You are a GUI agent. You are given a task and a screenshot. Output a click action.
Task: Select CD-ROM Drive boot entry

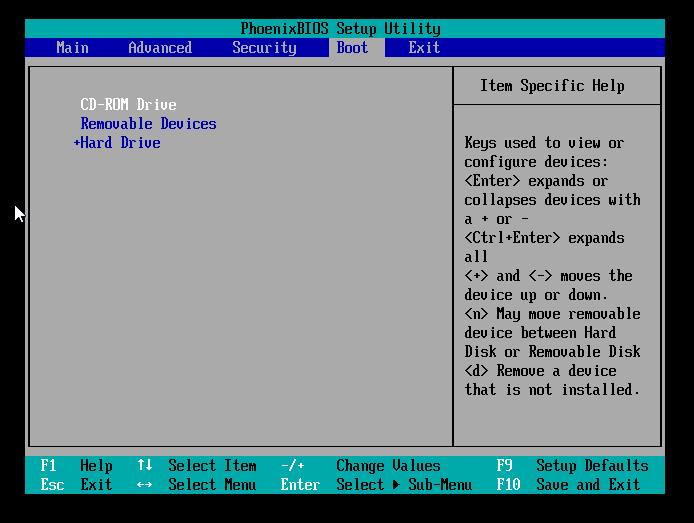click(x=128, y=105)
